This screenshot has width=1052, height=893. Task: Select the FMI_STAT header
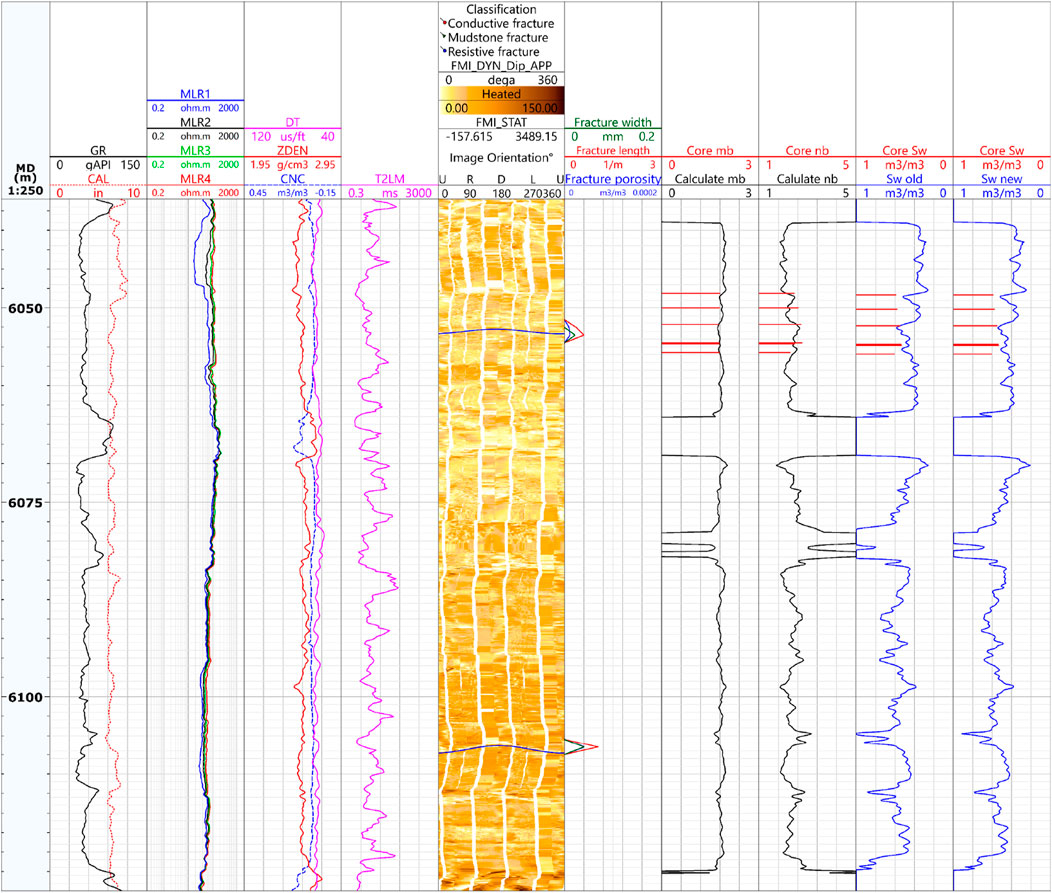pos(502,123)
